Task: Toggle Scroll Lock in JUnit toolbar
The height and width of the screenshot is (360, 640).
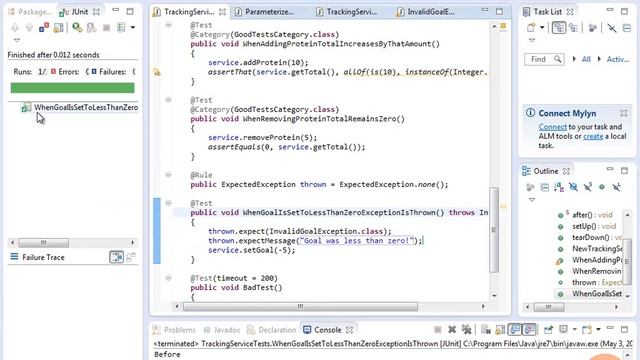Action: click(58, 27)
